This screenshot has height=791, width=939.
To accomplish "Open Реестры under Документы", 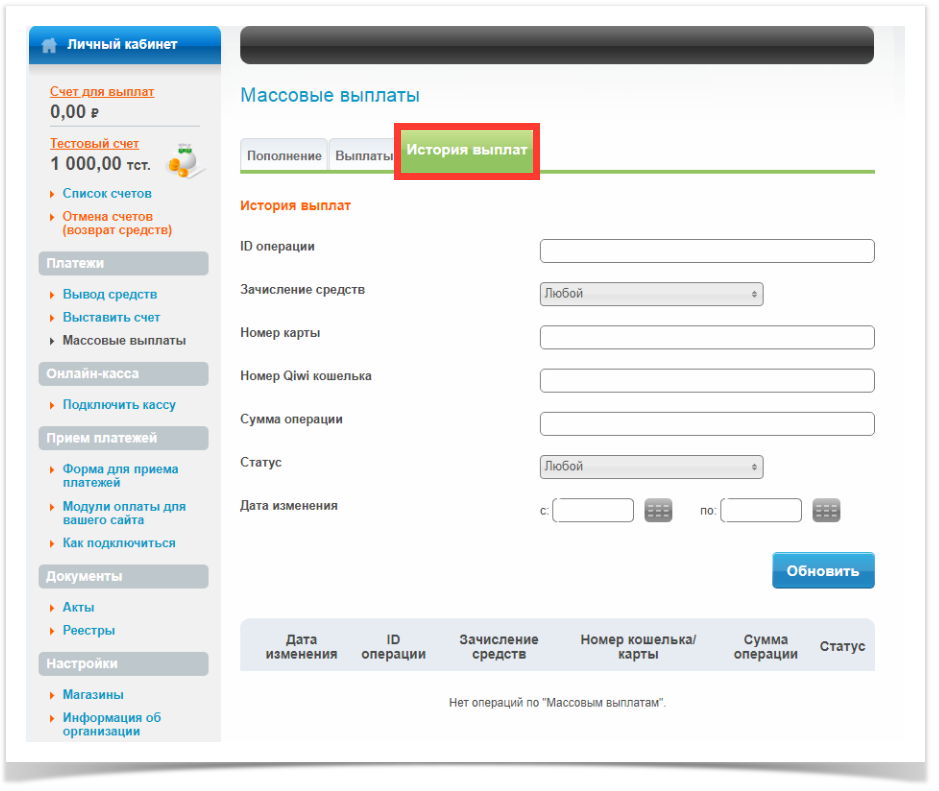I will pyautogui.click(x=89, y=631).
